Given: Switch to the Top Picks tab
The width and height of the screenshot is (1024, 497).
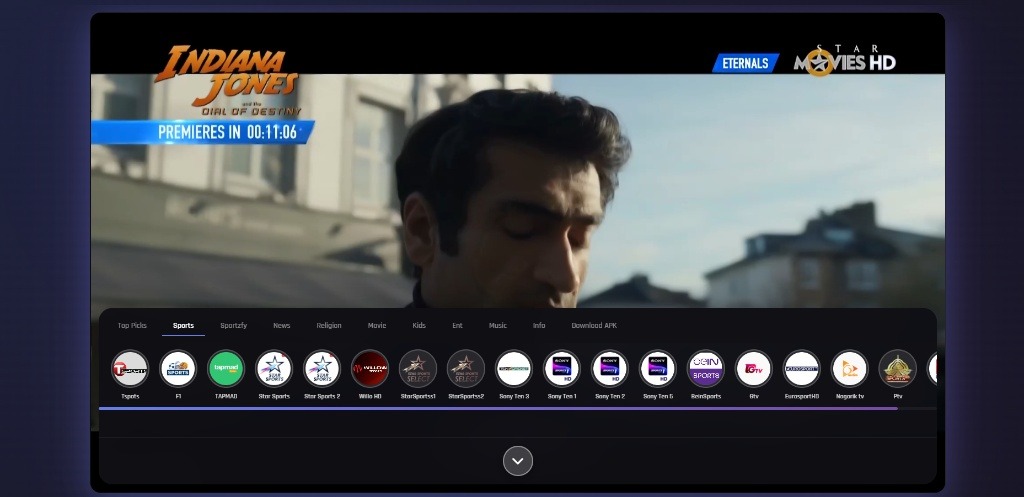Looking at the screenshot, I should [132, 325].
